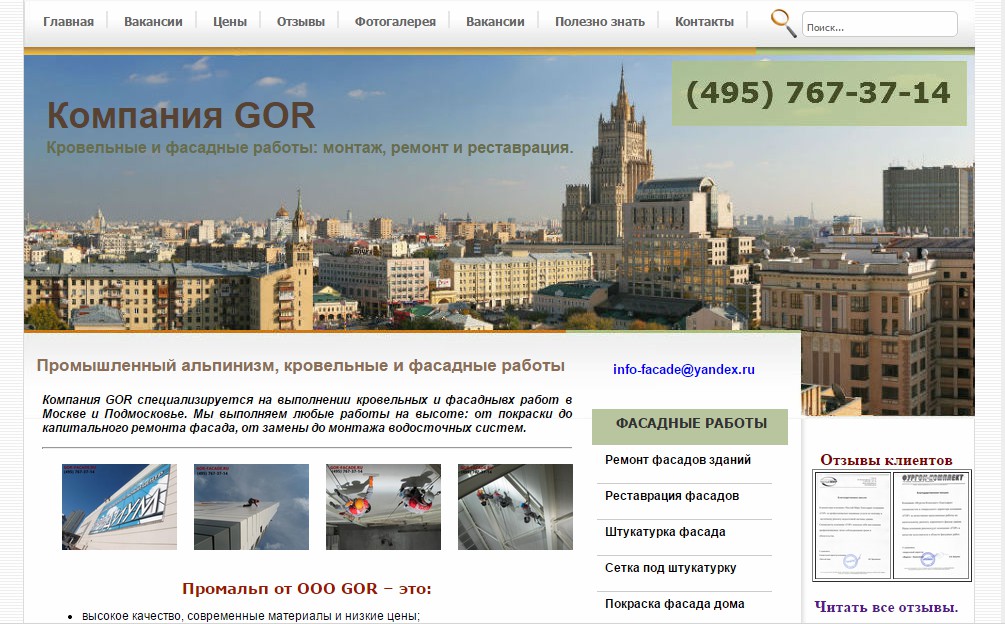1005x624 pixels.
Task: Open the second Вакансии item before Полезно знать
Action: point(495,22)
